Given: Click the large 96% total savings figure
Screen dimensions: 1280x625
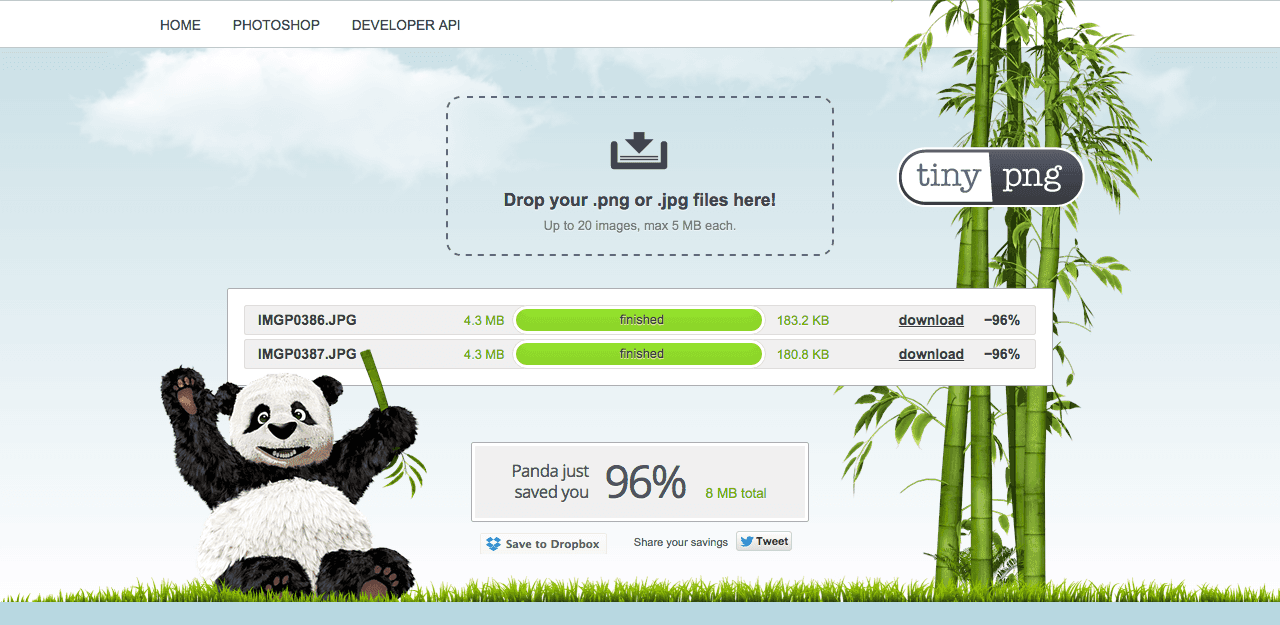Looking at the screenshot, I should 646,483.
